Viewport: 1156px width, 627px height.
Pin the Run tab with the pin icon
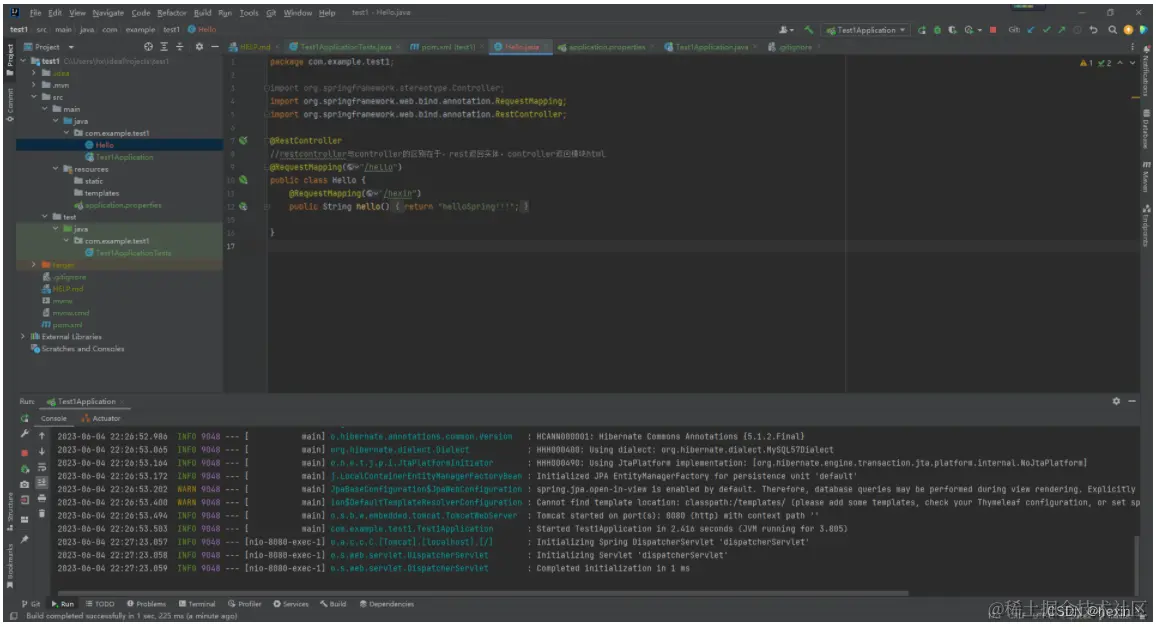tap(24, 539)
